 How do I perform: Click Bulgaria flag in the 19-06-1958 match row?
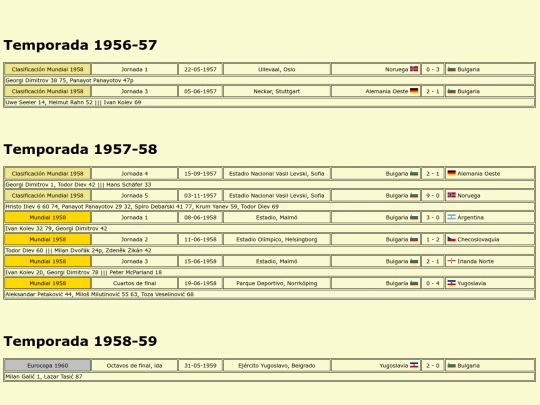tap(414, 283)
